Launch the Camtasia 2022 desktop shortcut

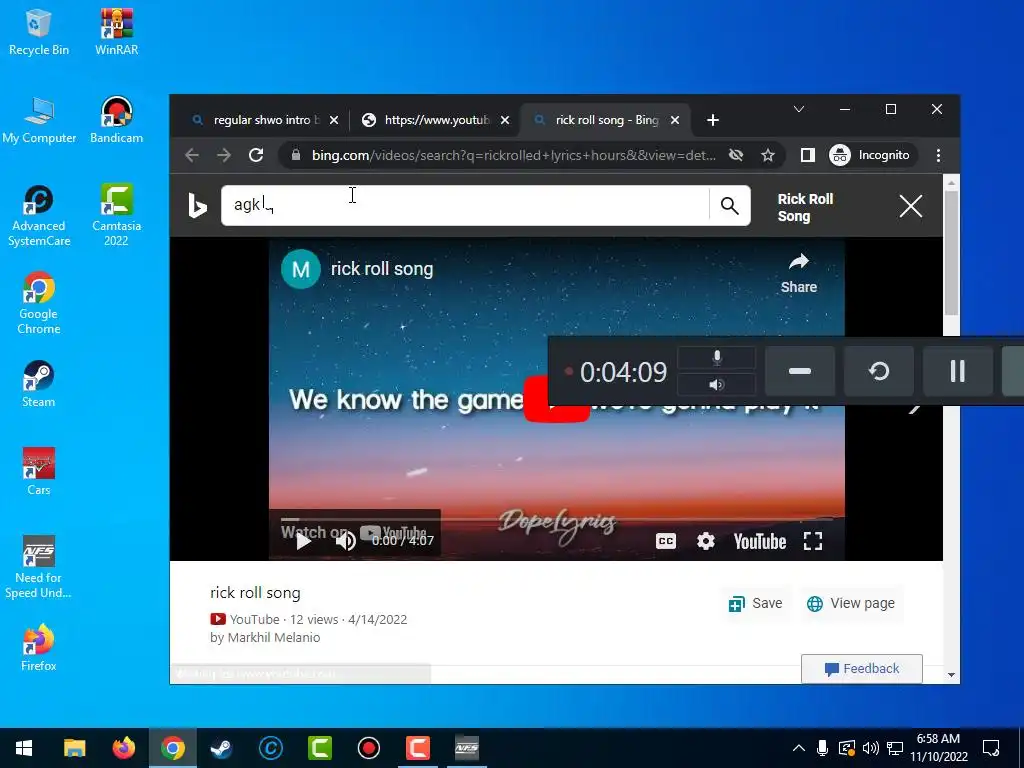point(116,216)
